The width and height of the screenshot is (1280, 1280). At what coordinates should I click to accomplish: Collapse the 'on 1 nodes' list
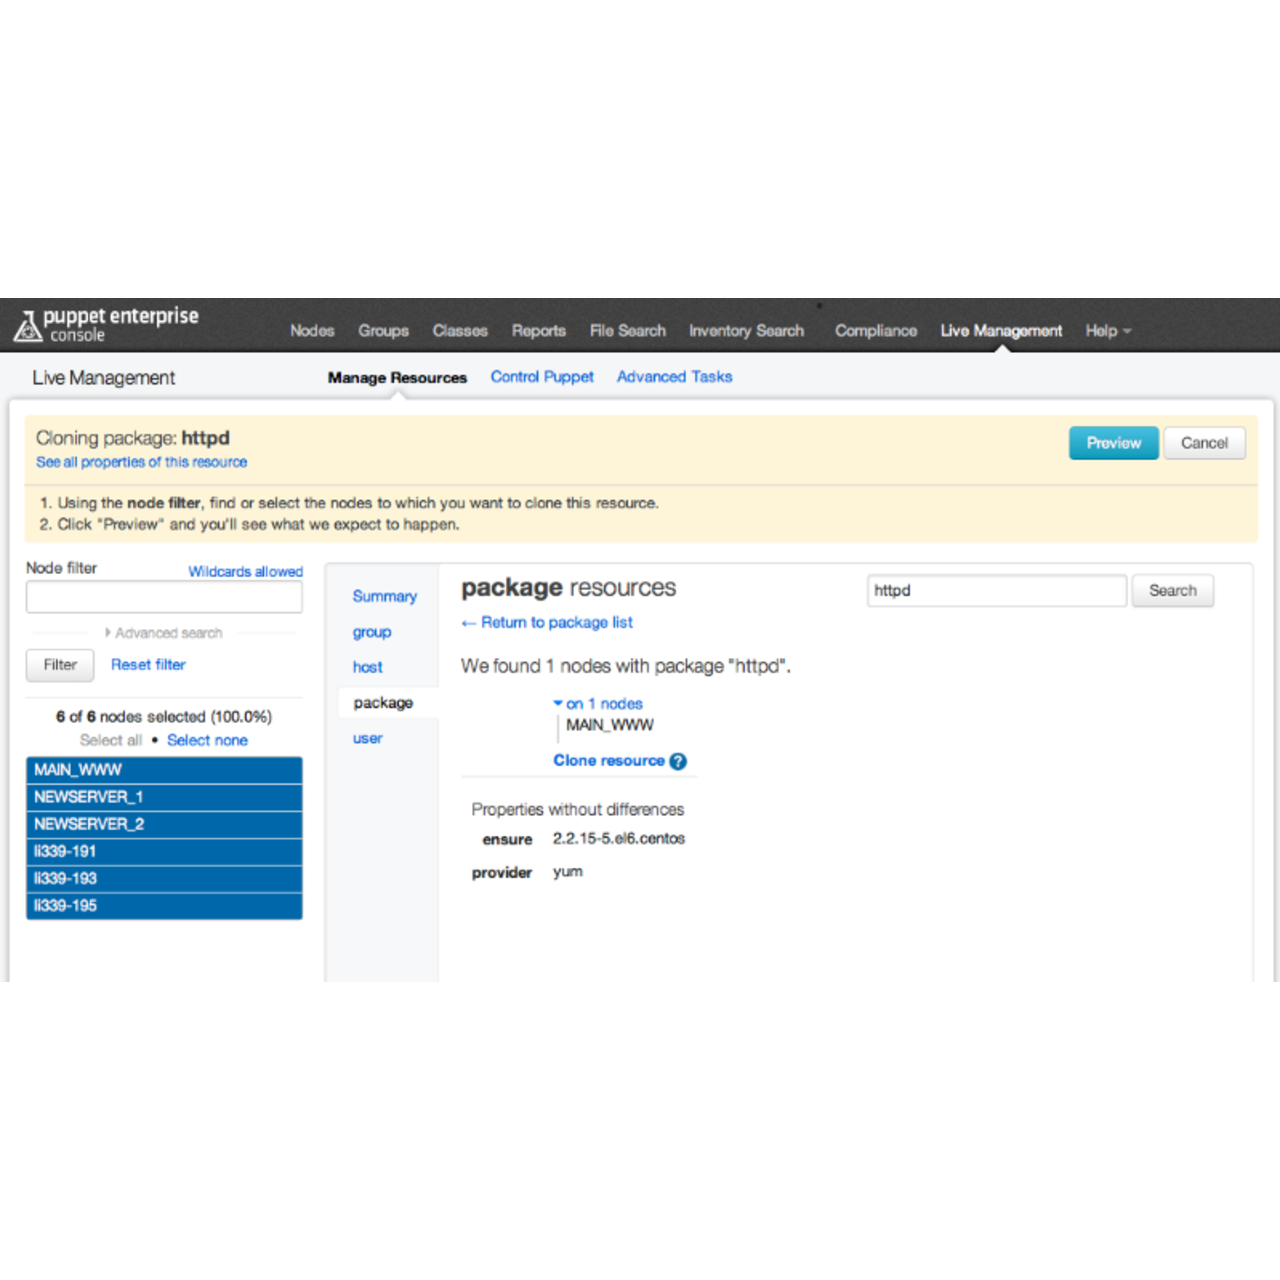pos(598,704)
